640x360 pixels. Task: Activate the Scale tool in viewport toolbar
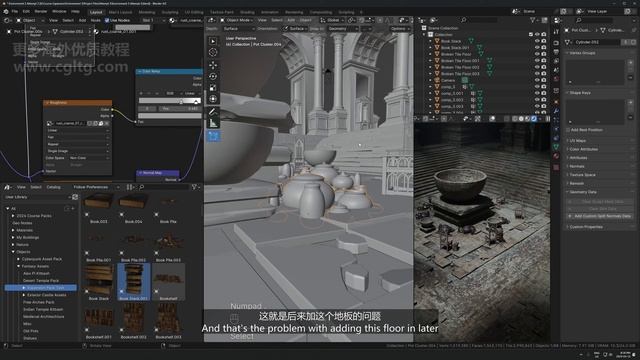(213, 88)
